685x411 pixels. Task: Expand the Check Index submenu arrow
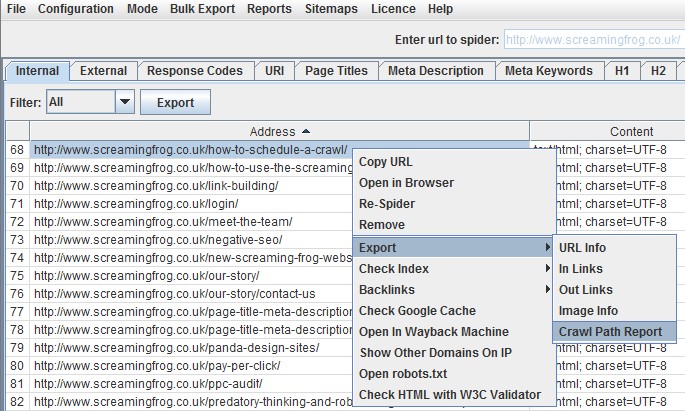(x=546, y=269)
